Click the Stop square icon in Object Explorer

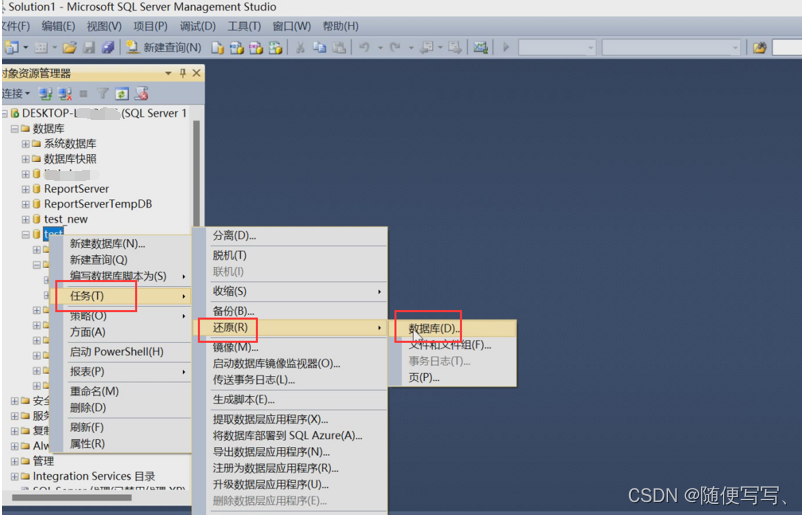point(84,94)
